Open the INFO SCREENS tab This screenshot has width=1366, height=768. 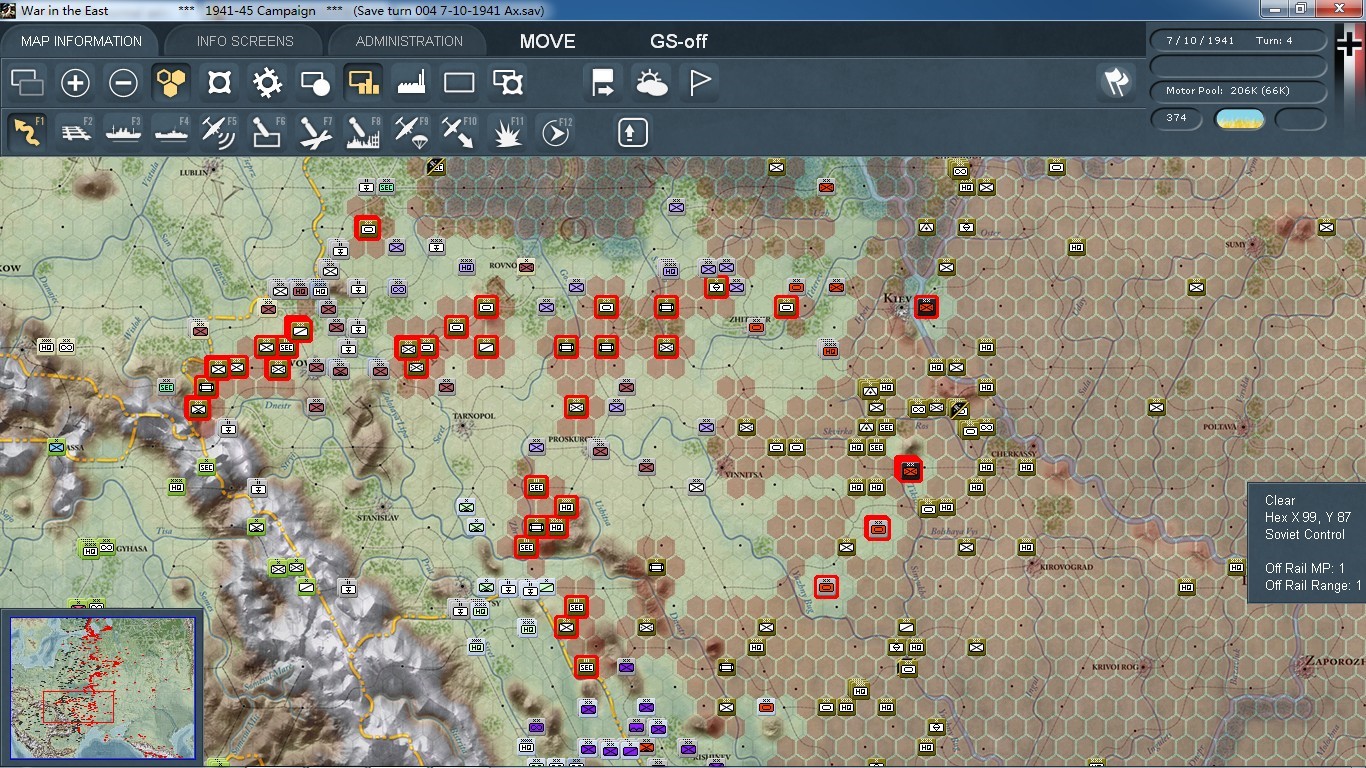tap(245, 41)
